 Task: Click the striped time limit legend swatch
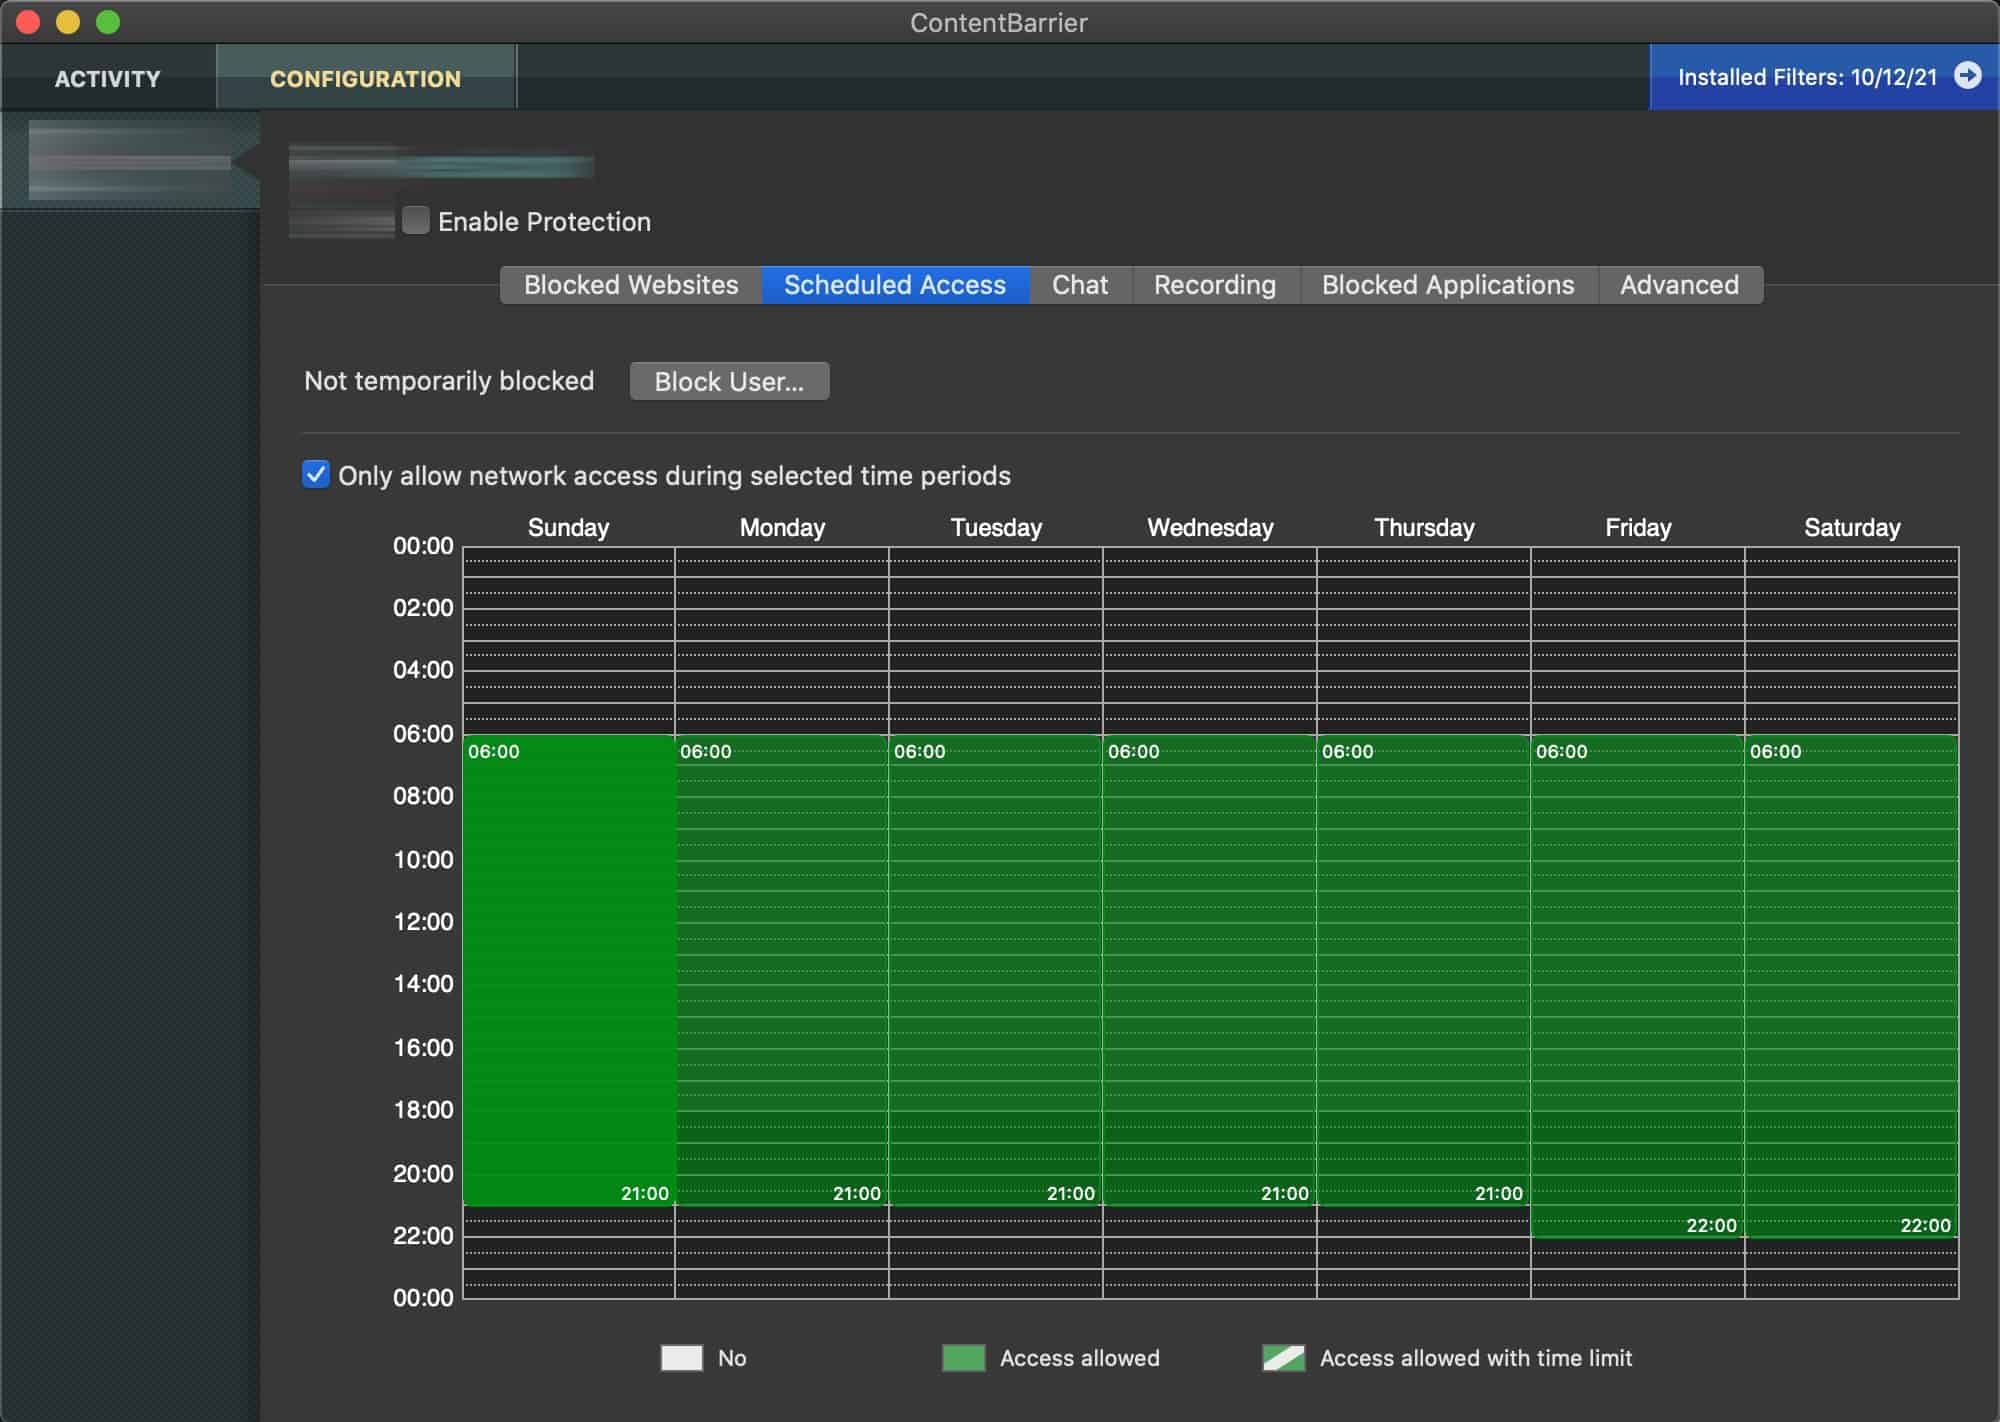[1284, 1358]
